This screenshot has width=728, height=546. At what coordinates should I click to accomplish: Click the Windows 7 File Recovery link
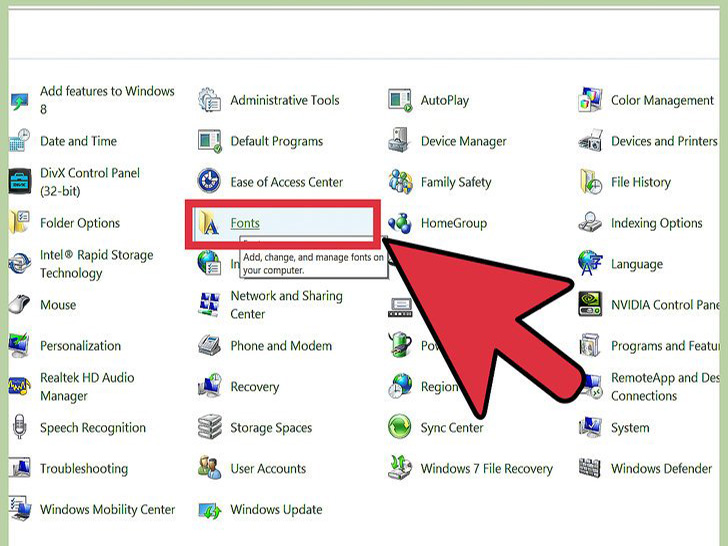coord(486,469)
